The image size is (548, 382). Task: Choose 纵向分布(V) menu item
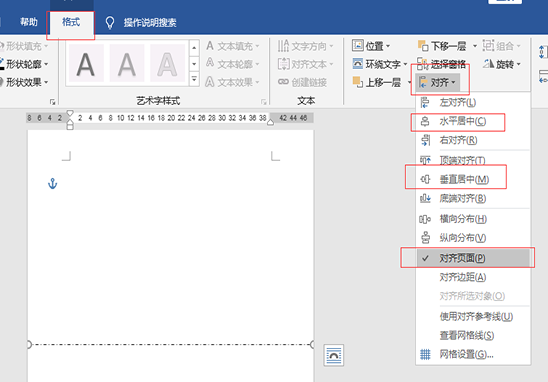click(473, 238)
